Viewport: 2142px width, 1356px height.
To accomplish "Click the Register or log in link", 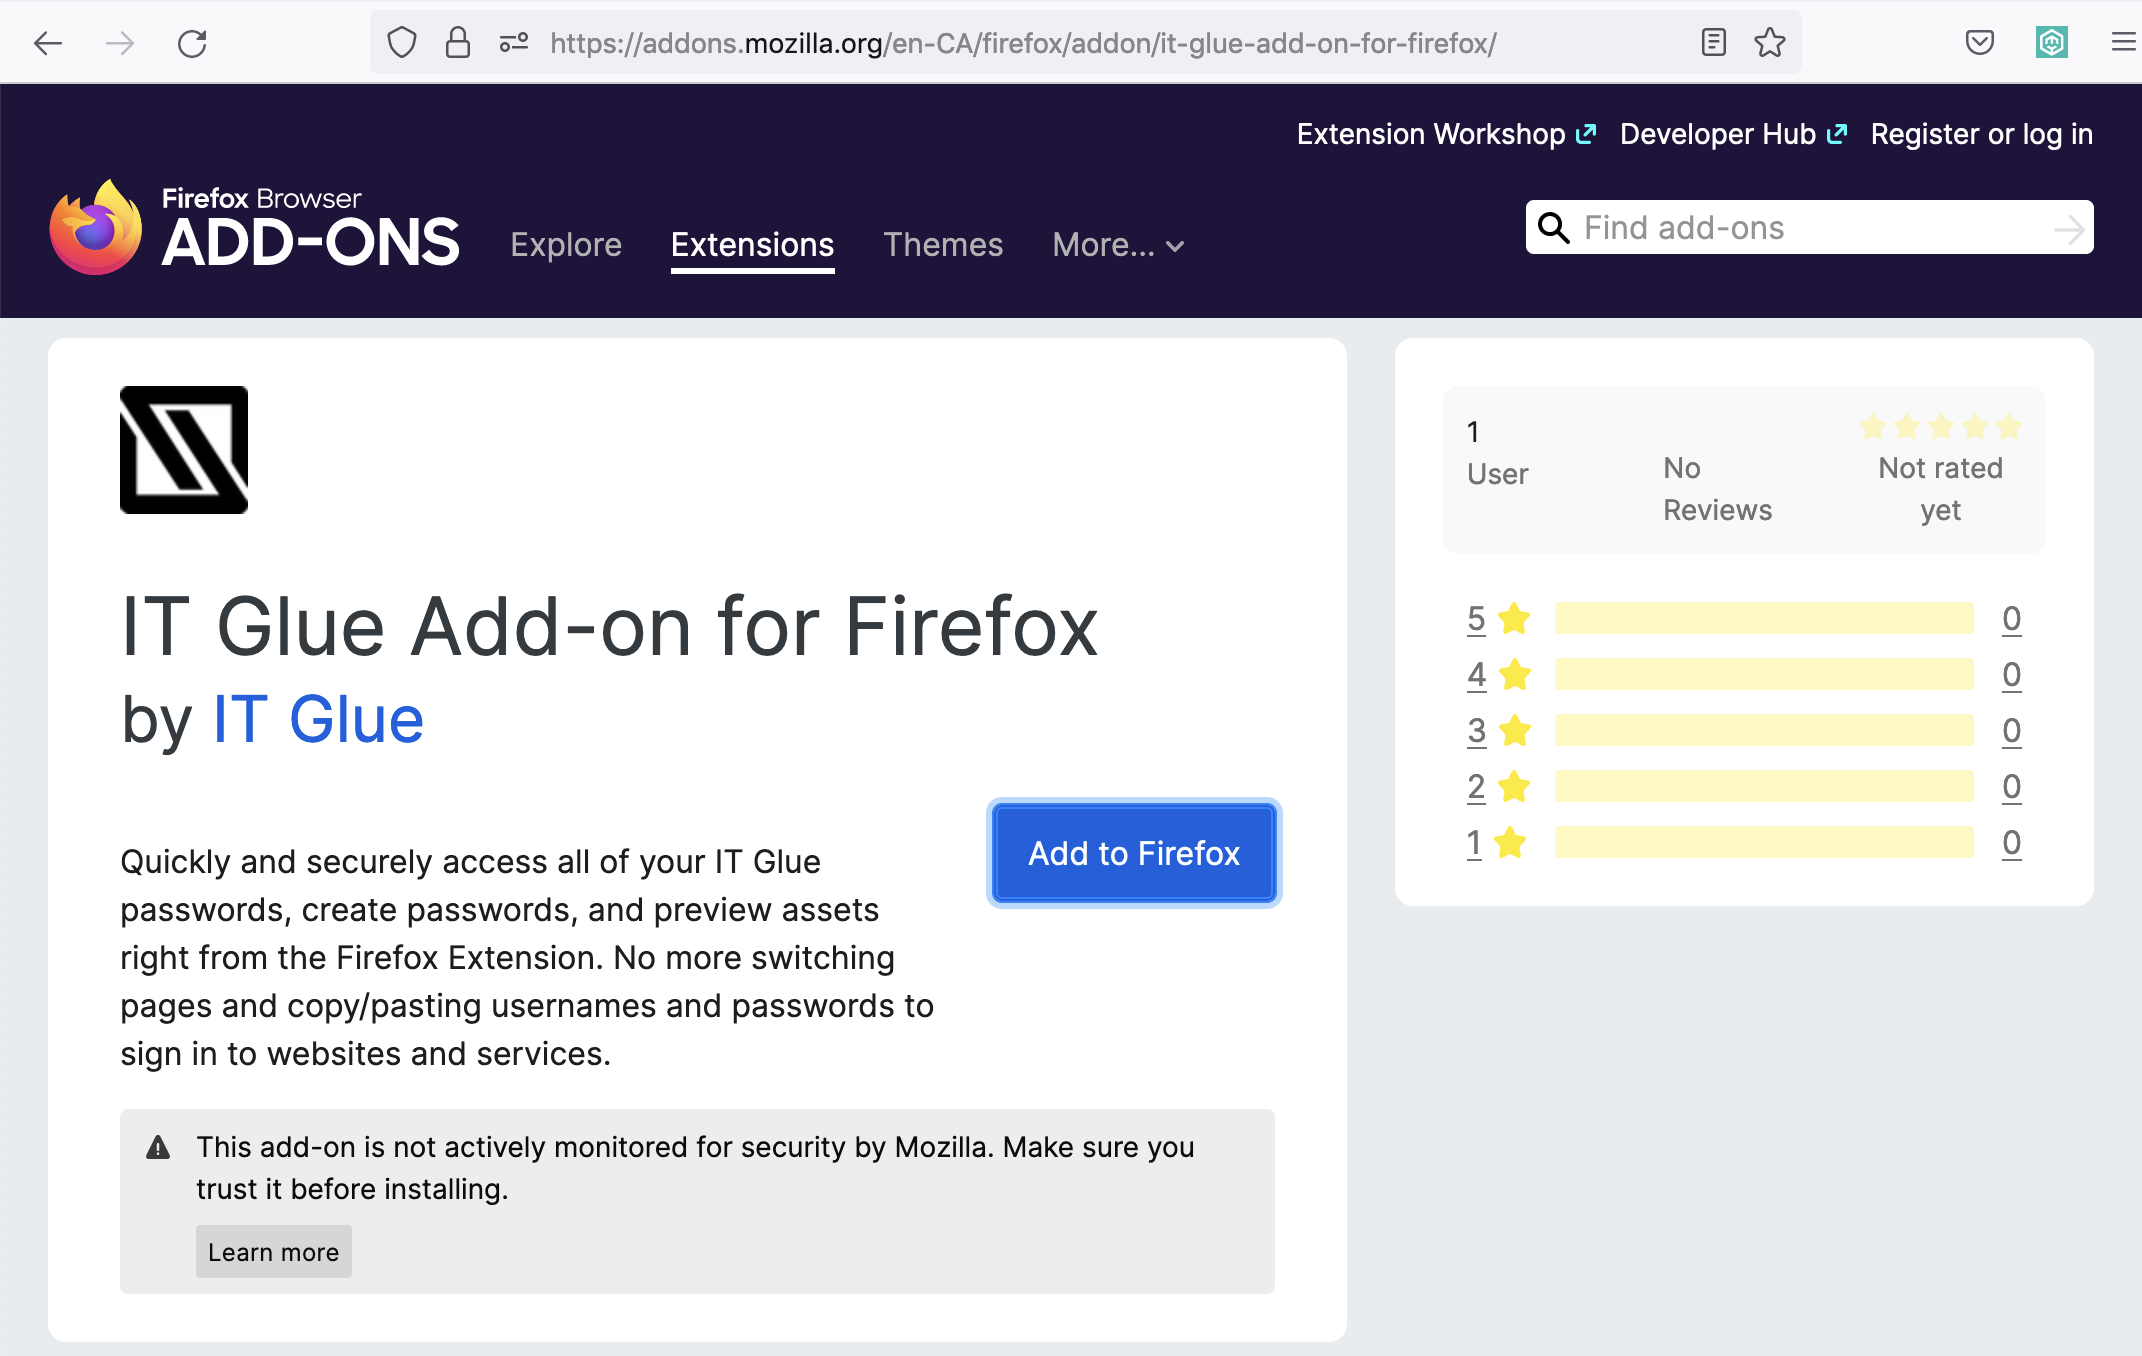I will point(1981,134).
